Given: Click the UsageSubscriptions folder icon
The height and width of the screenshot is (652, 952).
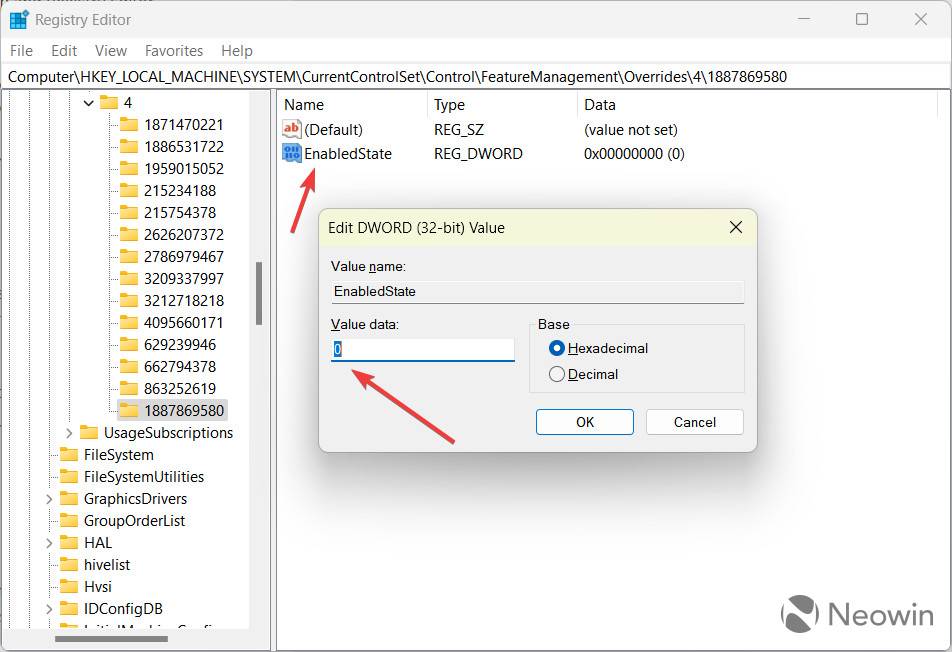Looking at the screenshot, I should (89, 432).
